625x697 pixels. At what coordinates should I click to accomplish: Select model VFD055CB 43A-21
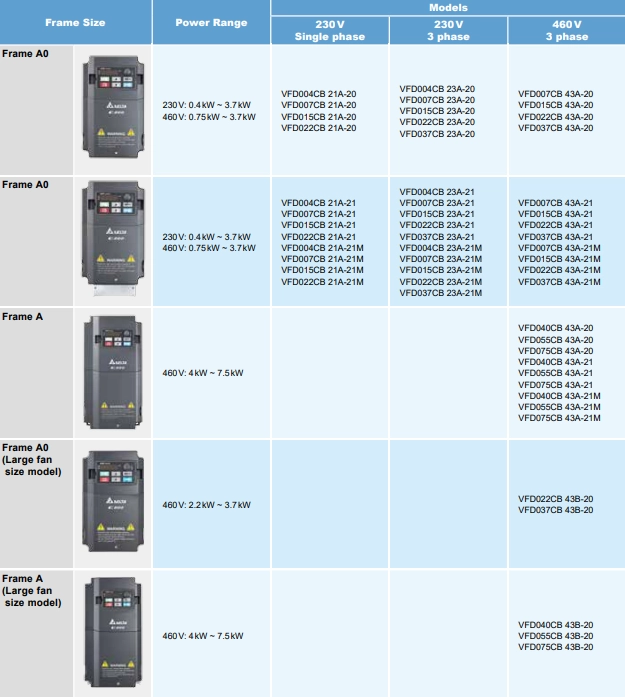[x=555, y=373]
